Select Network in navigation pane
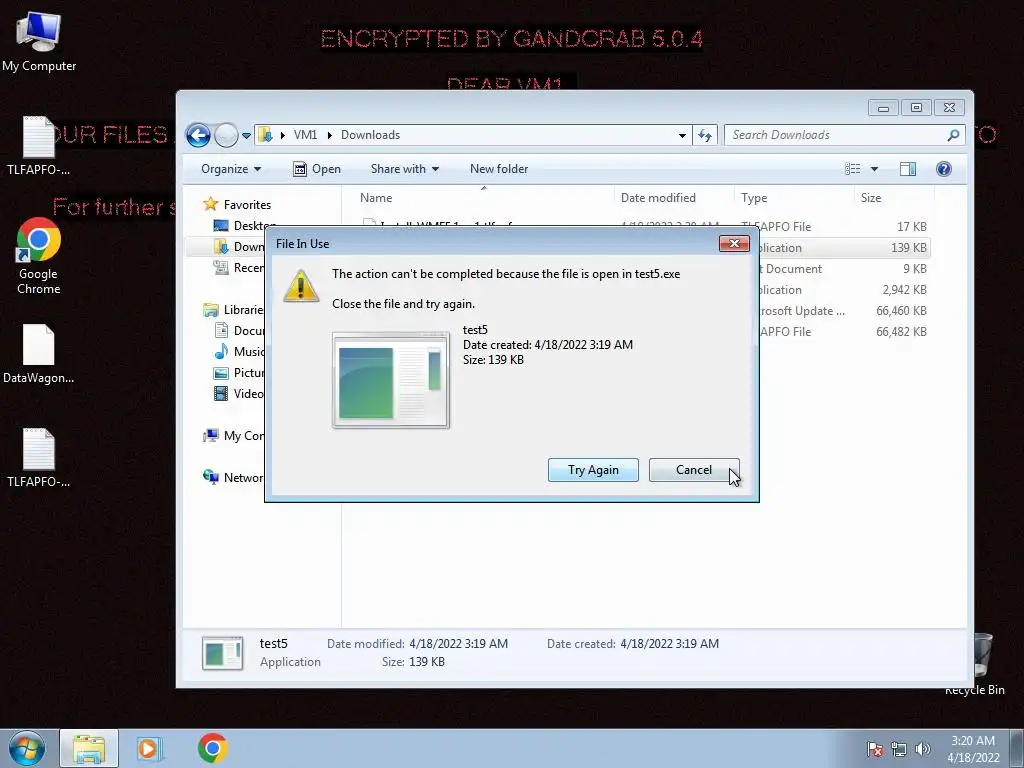1024x768 pixels. click(232, 477)
